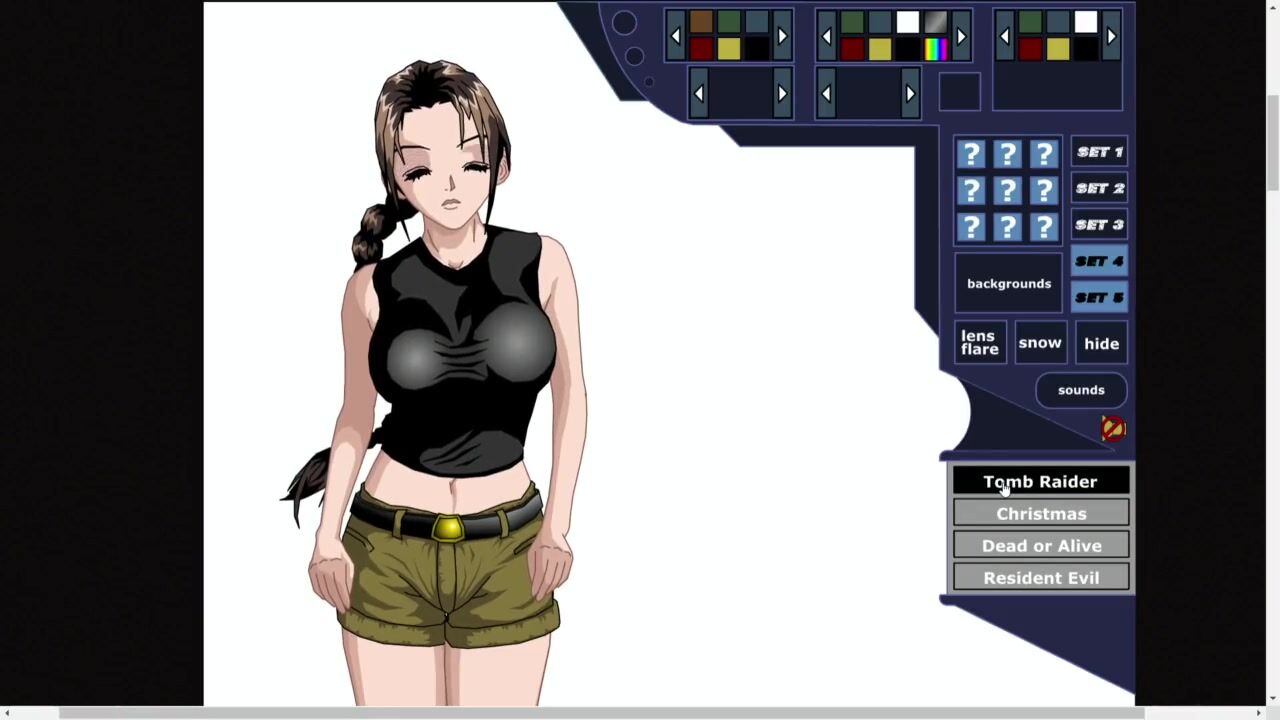The image size is (1280, 720).
Task: Click the medium round button on the panel corner
Action: (x=634, y=57)
